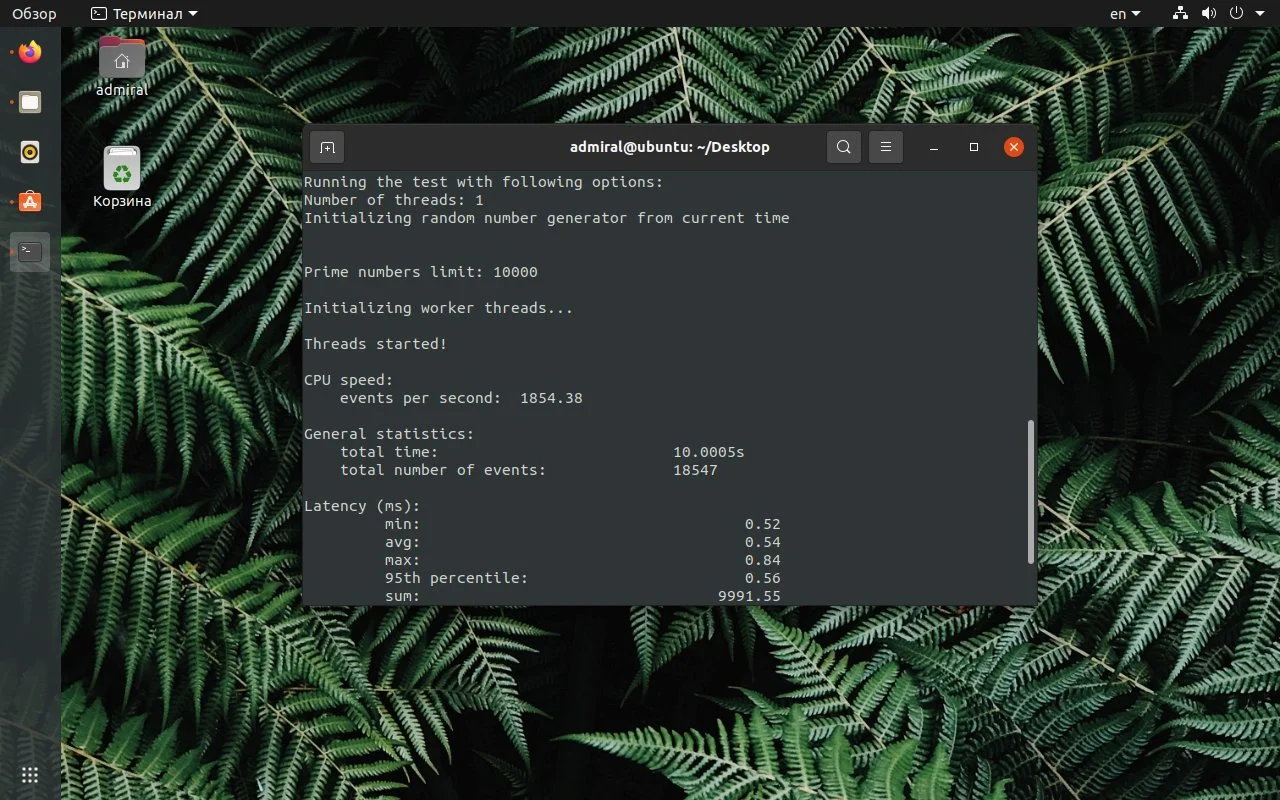The width and height of the screenshot is (1280, 800).
Task: Open the Корзина trash icon
Action: (x=122, y=177)
